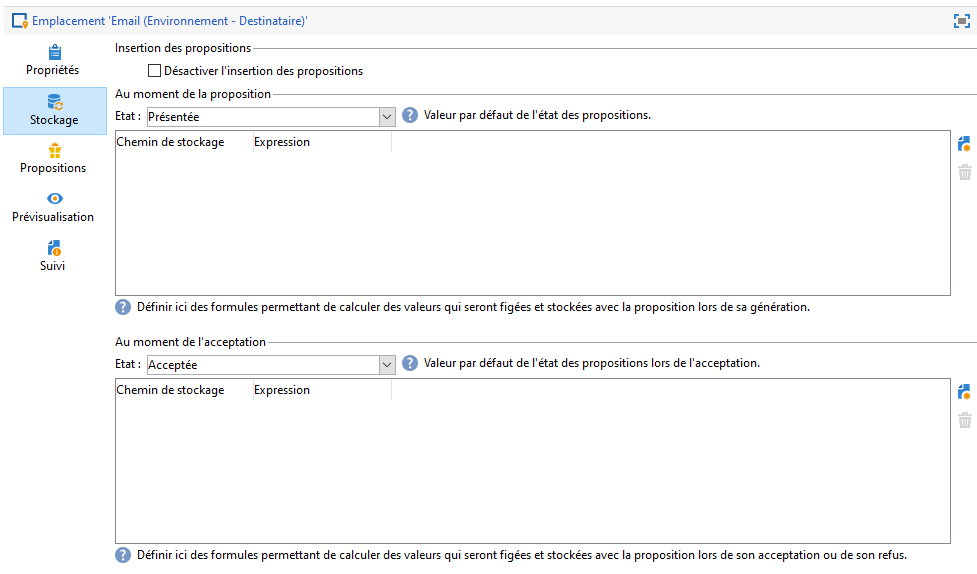Click help icon beside Acceptée state

tap(409, 363)
